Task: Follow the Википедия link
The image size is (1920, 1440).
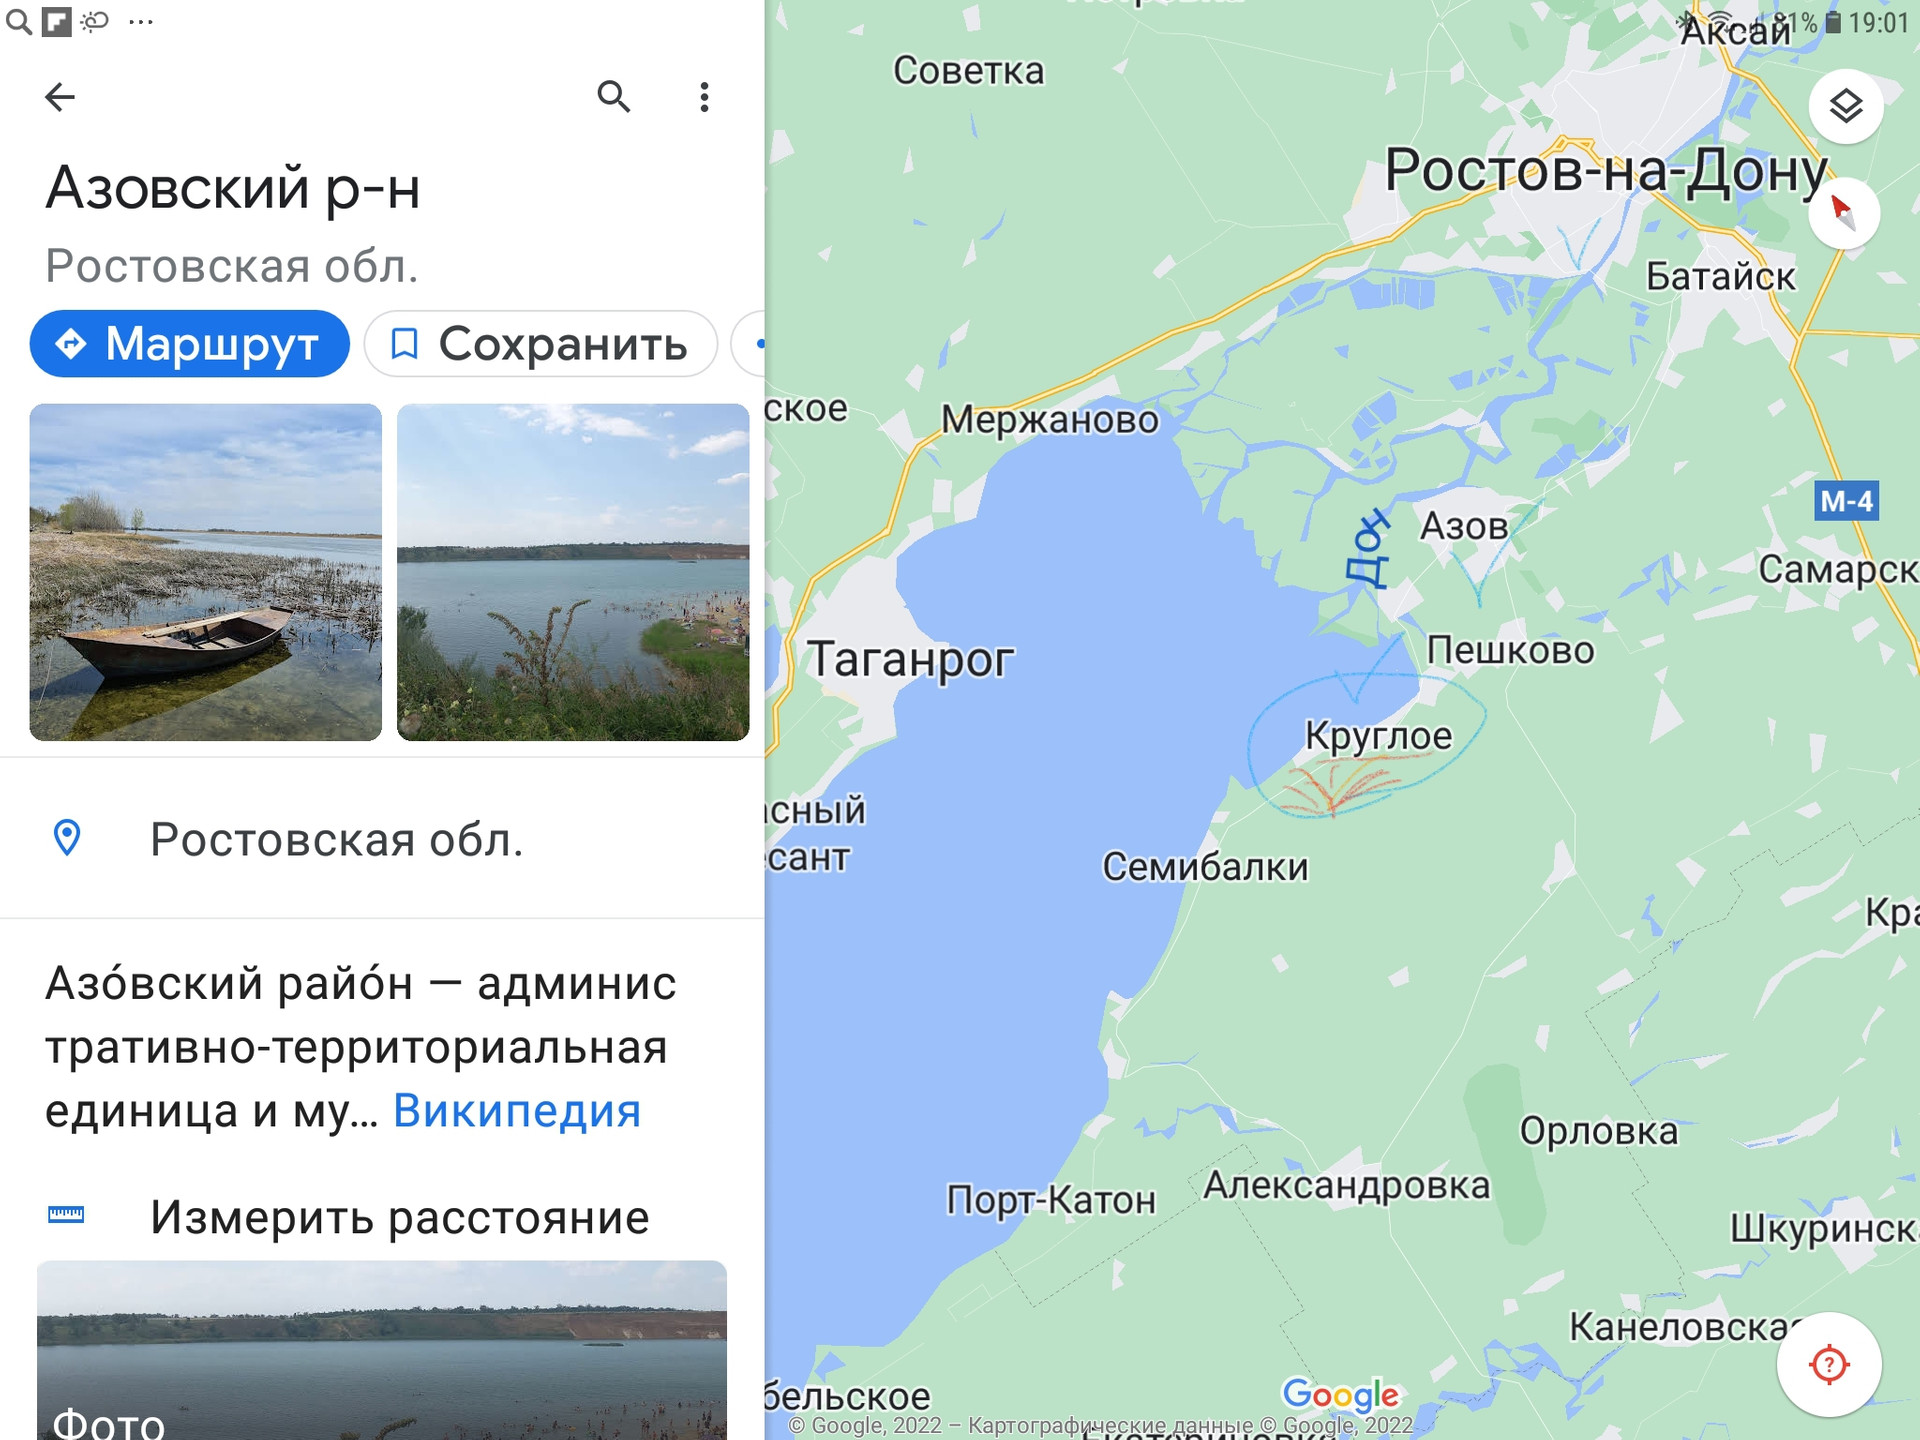Action: tap(517, 1111)
